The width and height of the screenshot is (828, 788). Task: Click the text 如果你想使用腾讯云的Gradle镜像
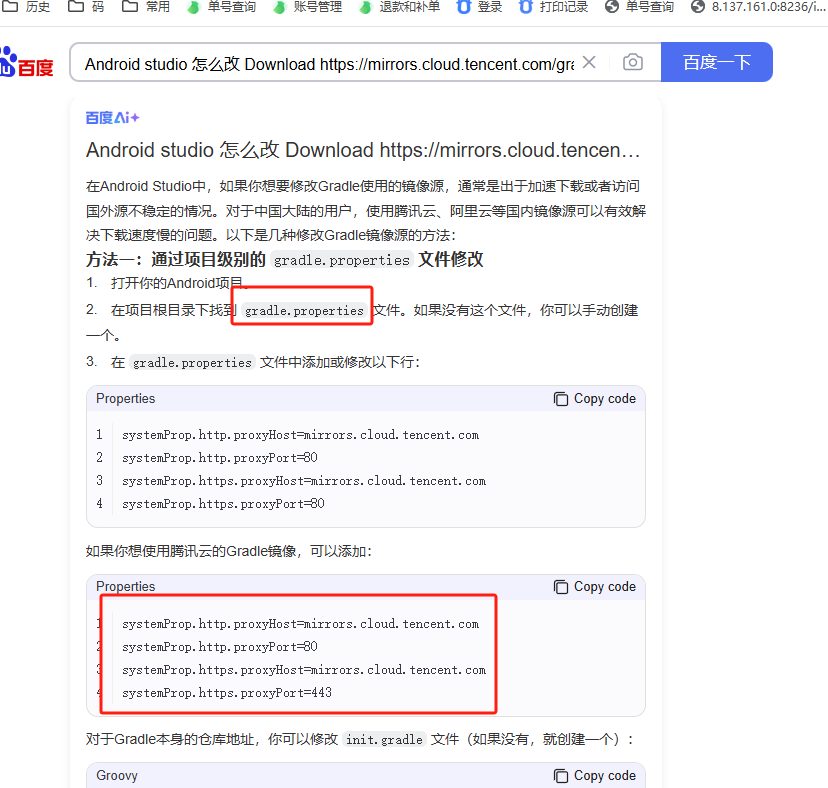[191, 551]
